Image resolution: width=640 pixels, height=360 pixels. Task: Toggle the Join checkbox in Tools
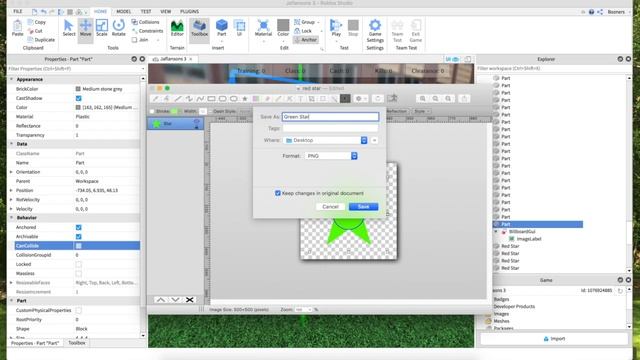(134, 40)
